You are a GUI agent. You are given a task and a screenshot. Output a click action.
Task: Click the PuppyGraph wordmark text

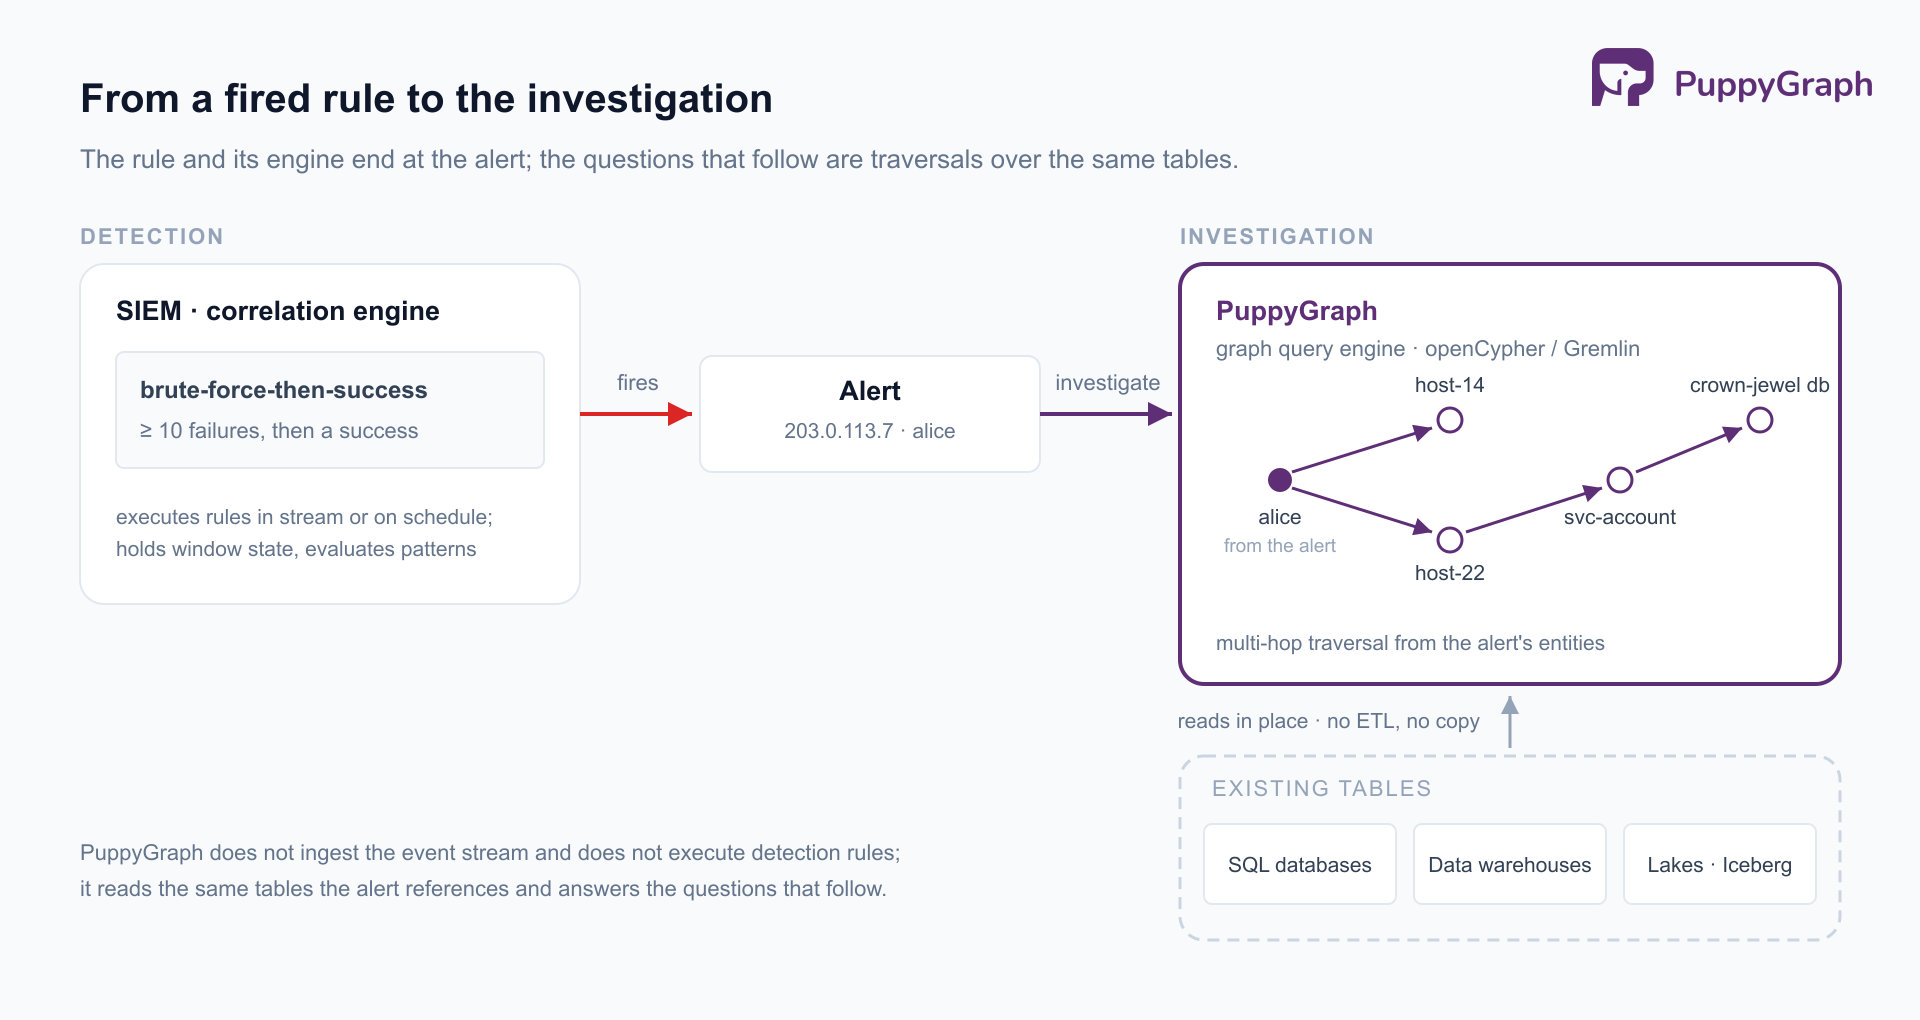tap(1773, 84)
